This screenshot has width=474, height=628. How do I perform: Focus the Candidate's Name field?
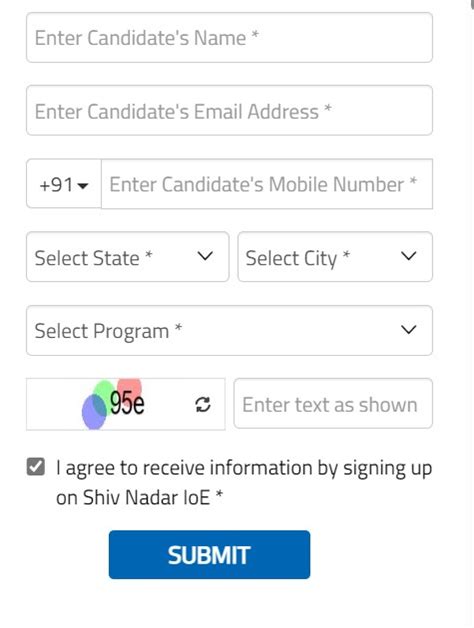point(229,38)
